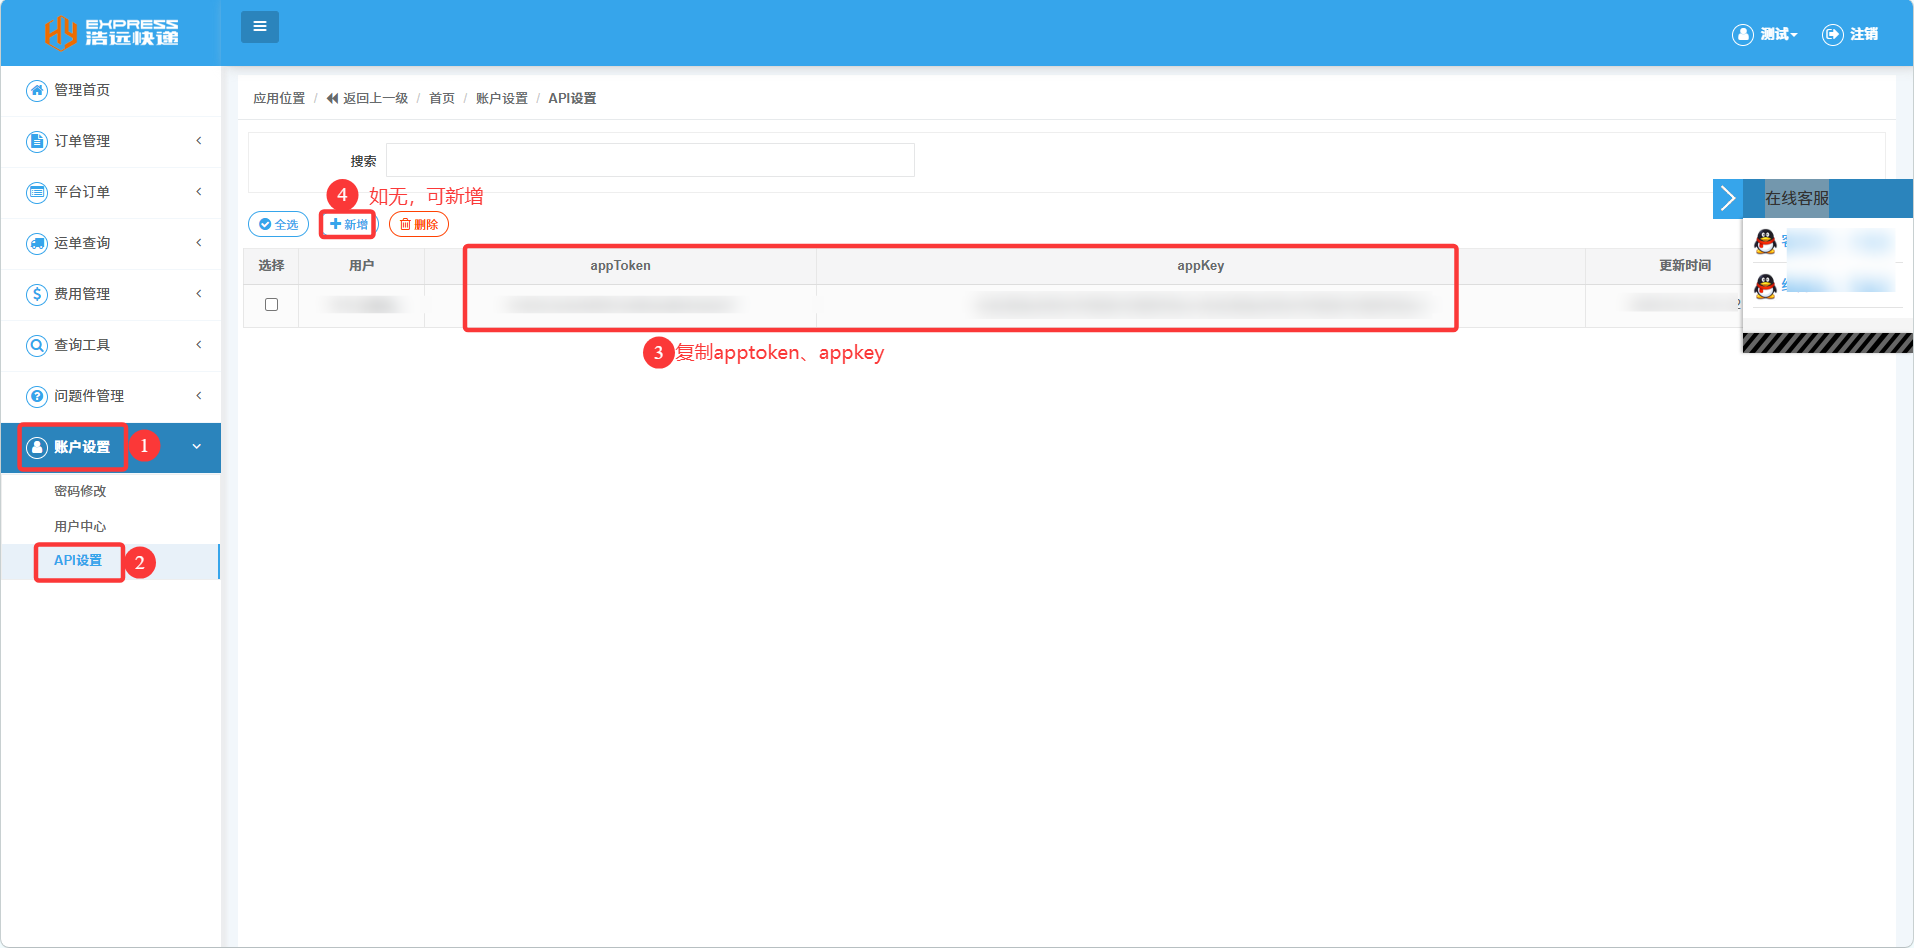Image resolution: width=1914 pixels, height=948 pixels.
Task: Click the 首页 breadcrumb link
Action: (x=442, y=98)
